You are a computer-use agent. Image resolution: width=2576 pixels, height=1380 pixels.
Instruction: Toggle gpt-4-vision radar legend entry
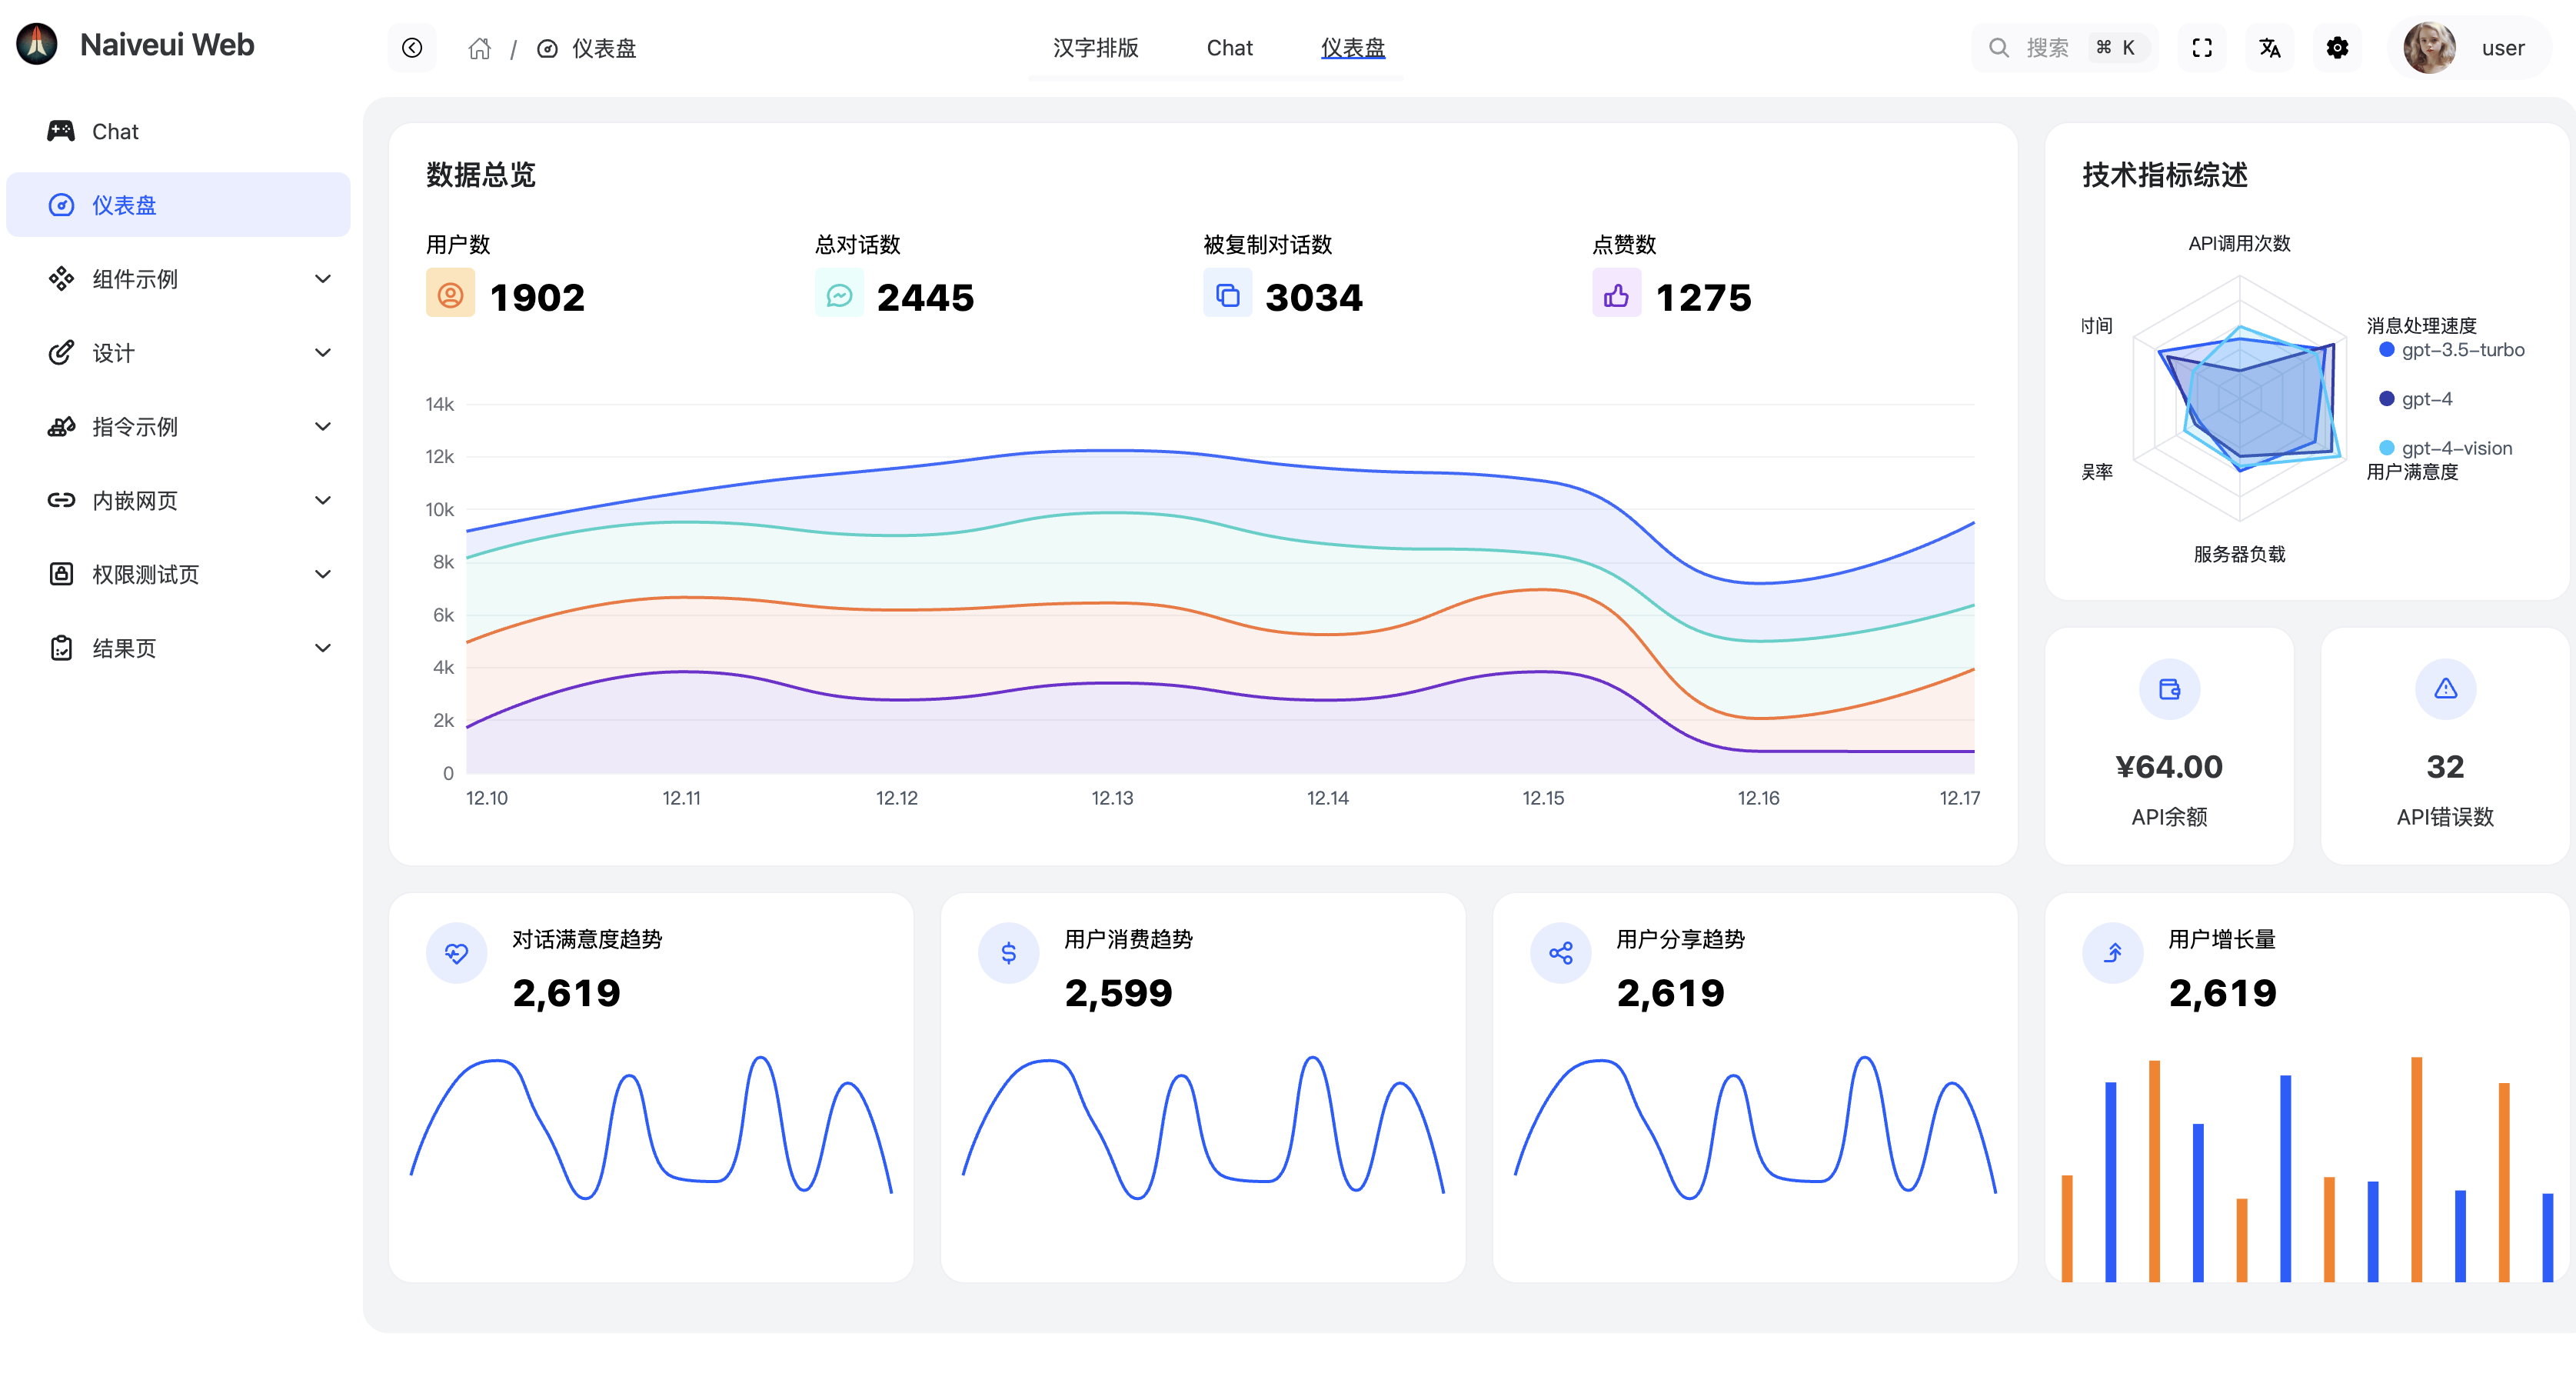point(2445,448)
